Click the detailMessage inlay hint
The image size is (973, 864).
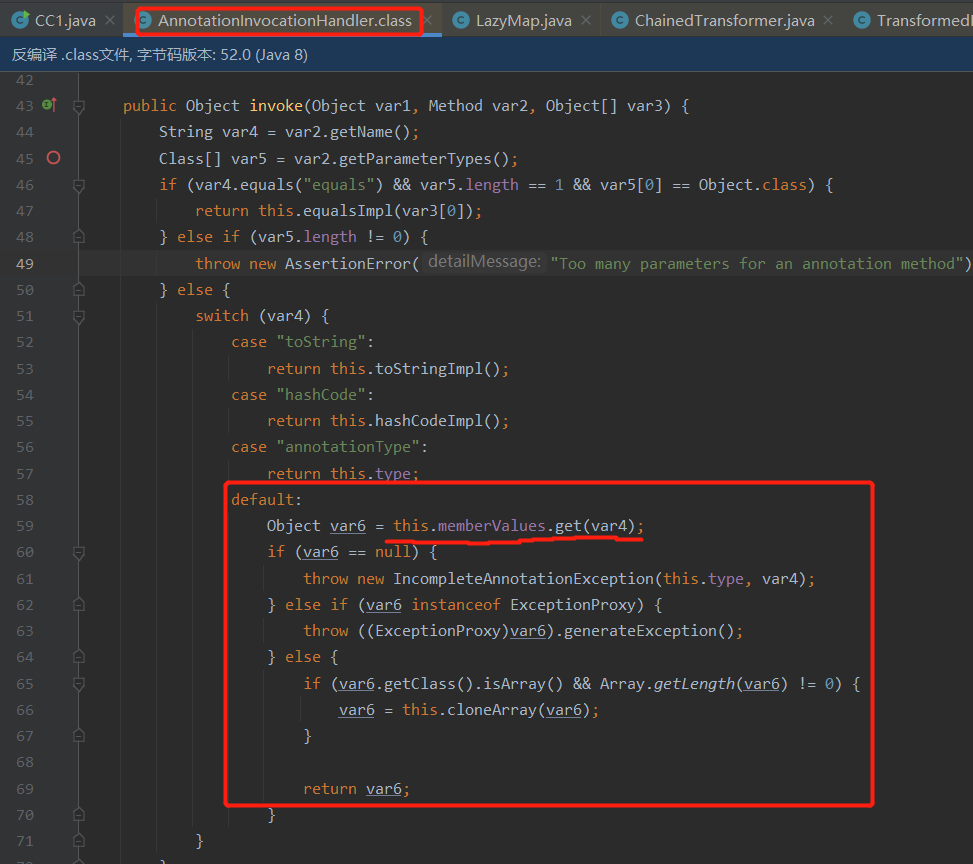click(484, 263)
